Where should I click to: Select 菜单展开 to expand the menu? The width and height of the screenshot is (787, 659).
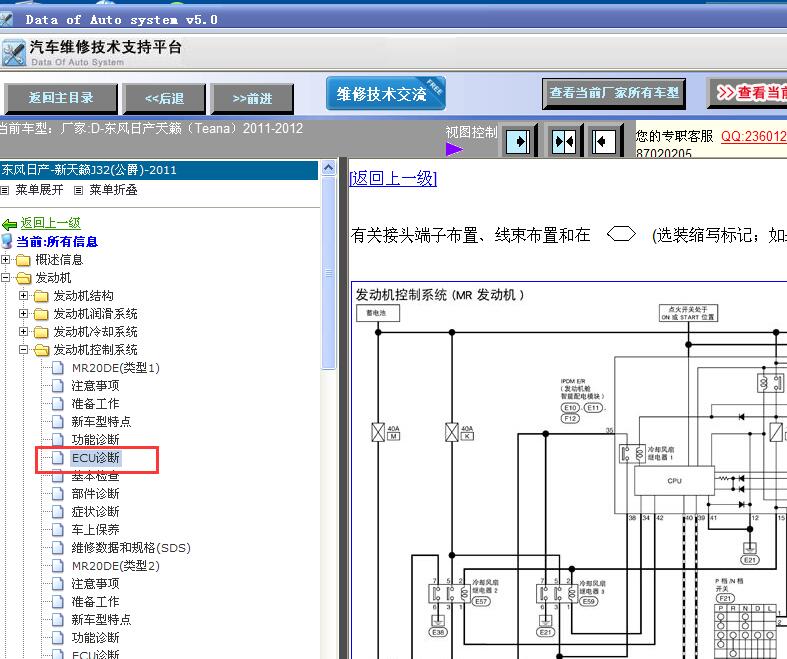click(39, 190)
